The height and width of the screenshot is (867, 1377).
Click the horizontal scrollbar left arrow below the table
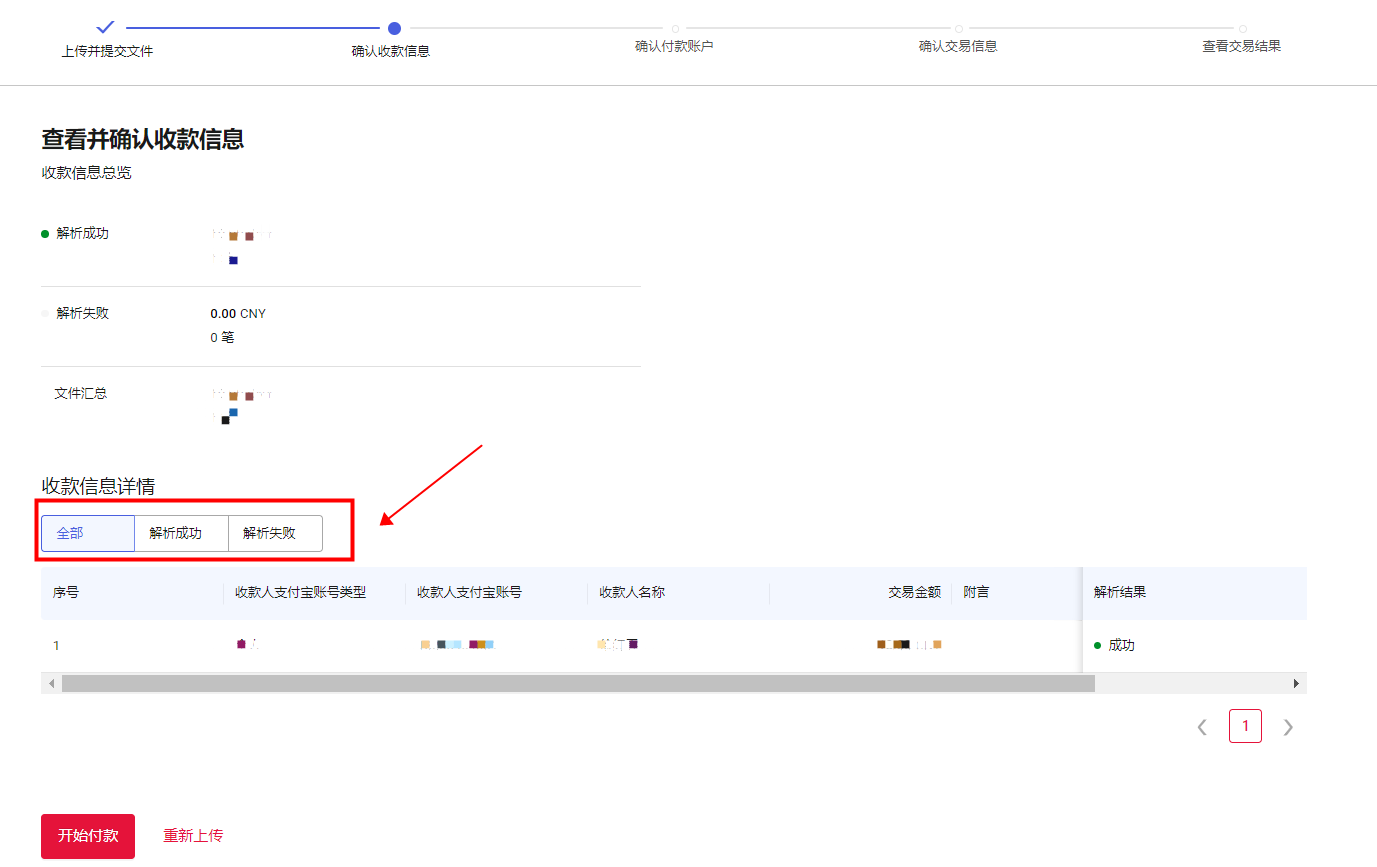coord(51,682)
